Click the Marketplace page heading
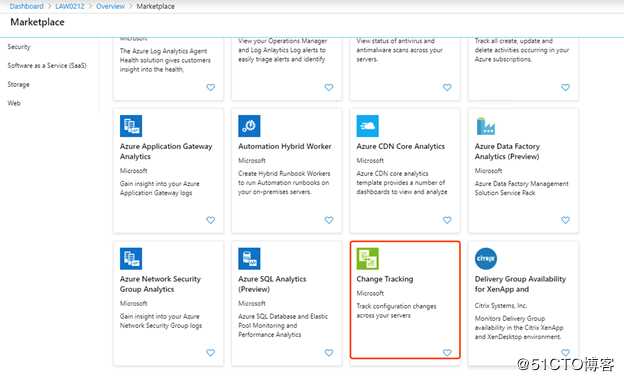The height and width of the screenshot is (381, 624). tap(37, 22)
